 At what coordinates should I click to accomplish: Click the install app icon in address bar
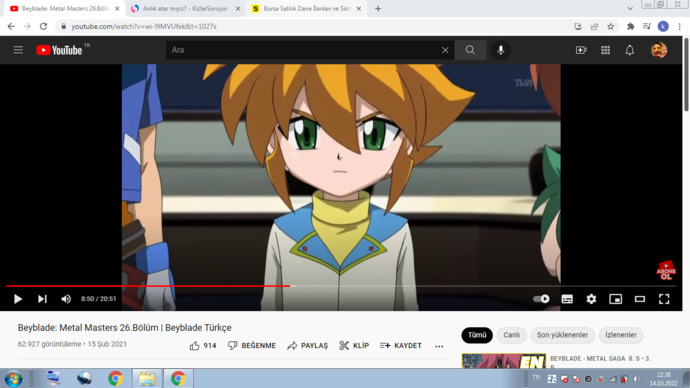pos(578,26)
